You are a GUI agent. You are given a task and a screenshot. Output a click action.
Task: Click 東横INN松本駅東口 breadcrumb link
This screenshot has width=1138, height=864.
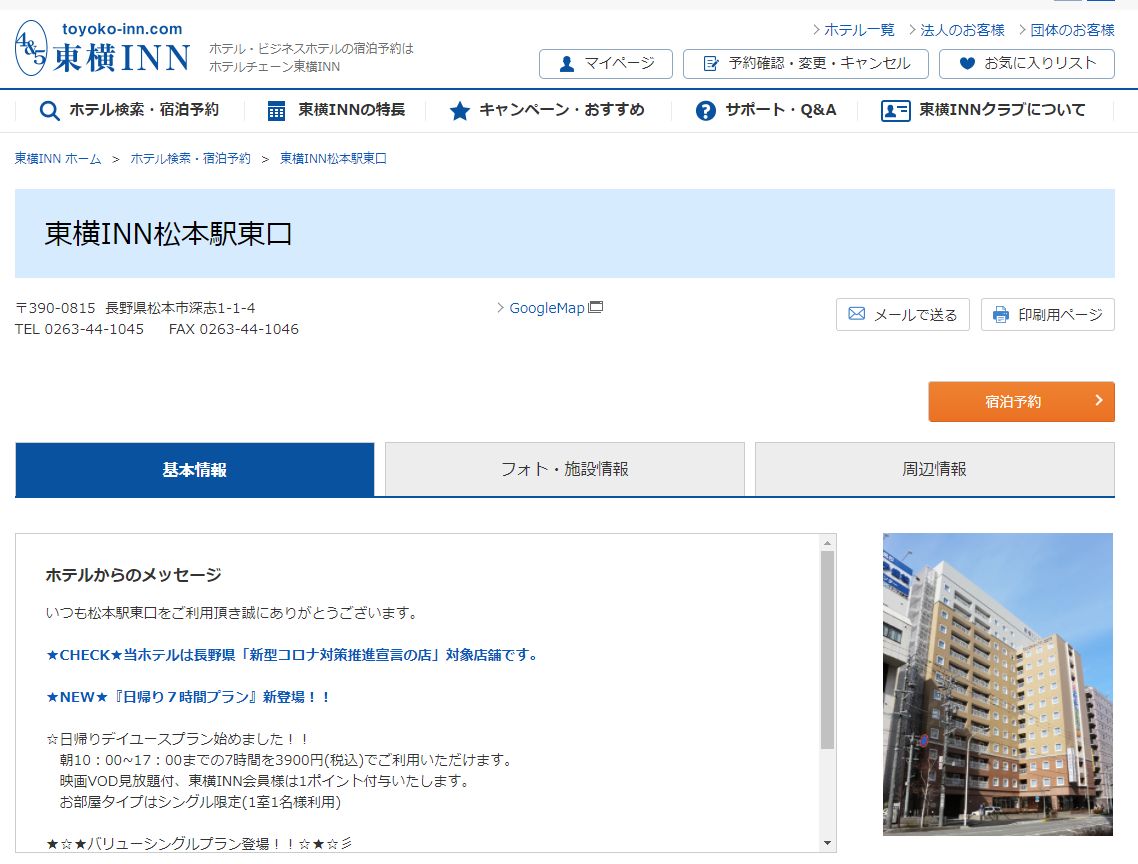pos(333,158)
